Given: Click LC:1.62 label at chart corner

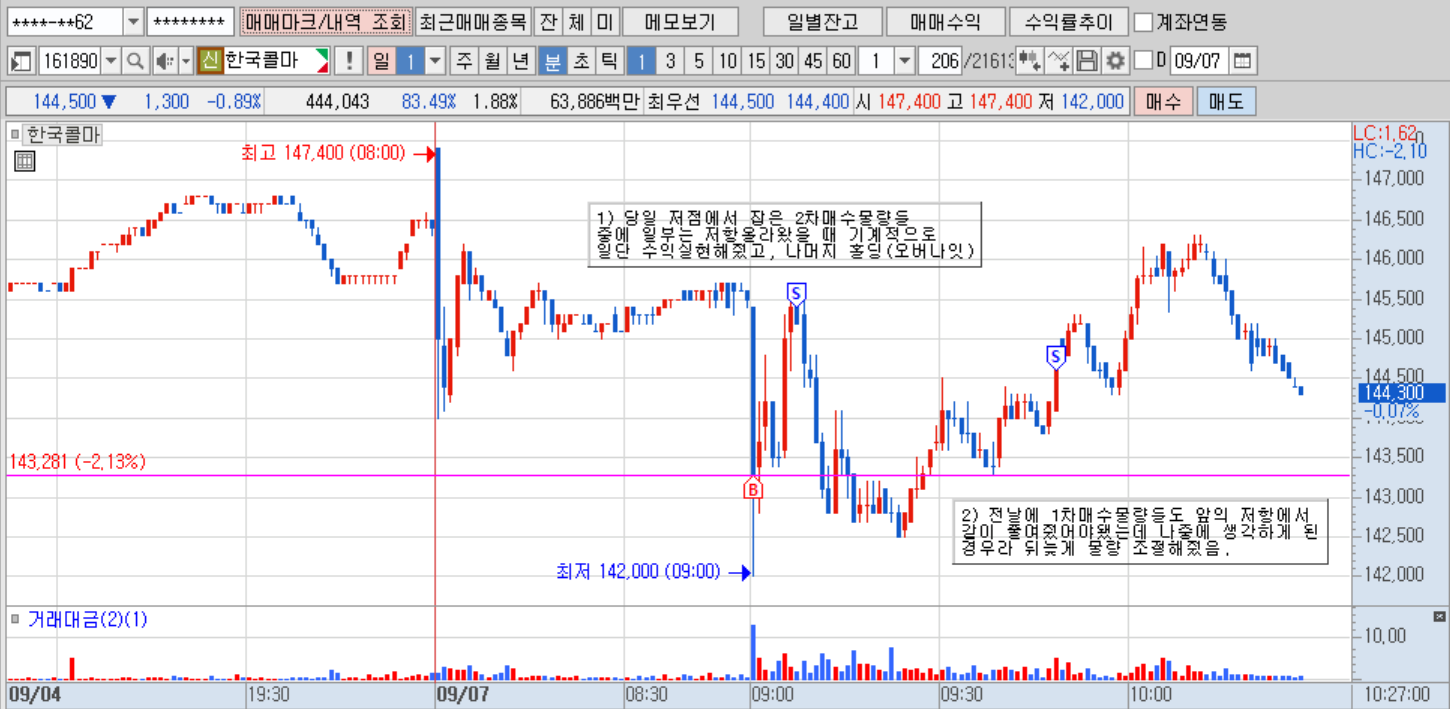Looking at the screenshot, I should tap(1384, 133).
